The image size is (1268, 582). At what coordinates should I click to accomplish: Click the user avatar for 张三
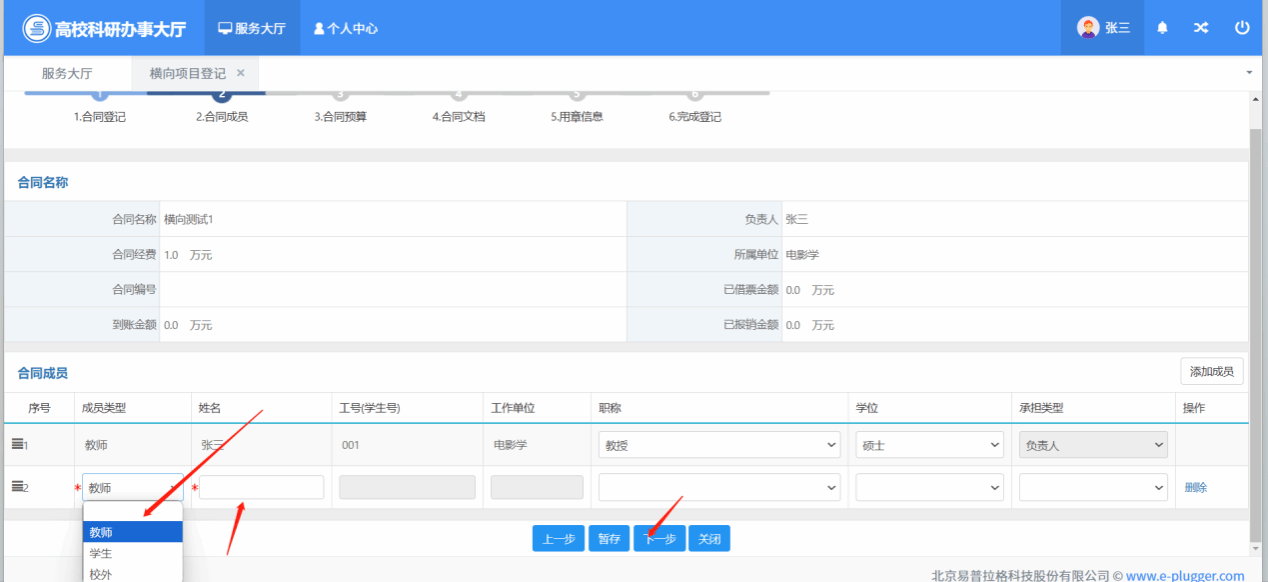pyautogui.click(x=1088, y=28)
